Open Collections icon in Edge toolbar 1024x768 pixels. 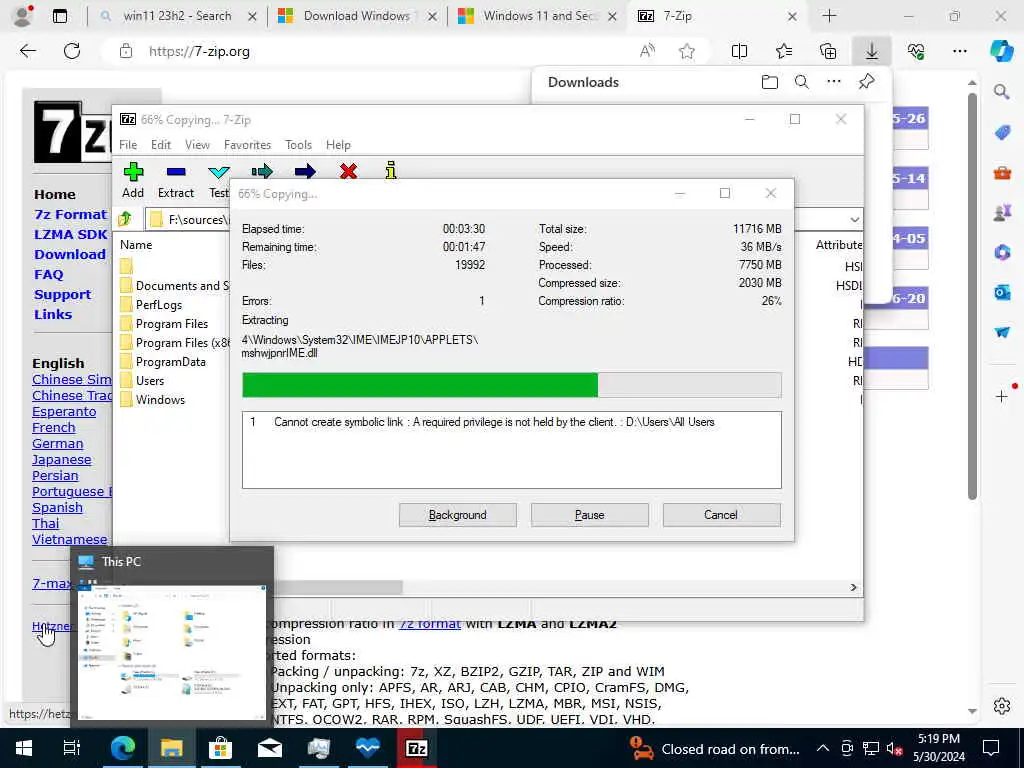click(x=828, y=51)
